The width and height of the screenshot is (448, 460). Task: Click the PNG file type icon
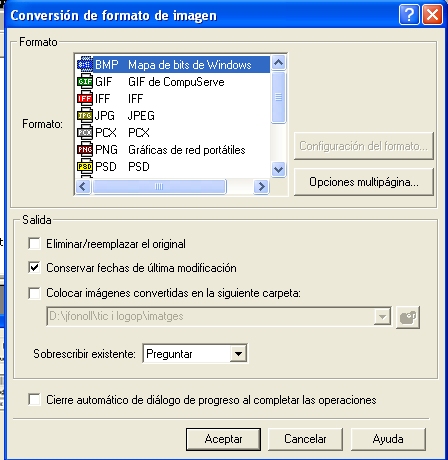pos(85,149)
